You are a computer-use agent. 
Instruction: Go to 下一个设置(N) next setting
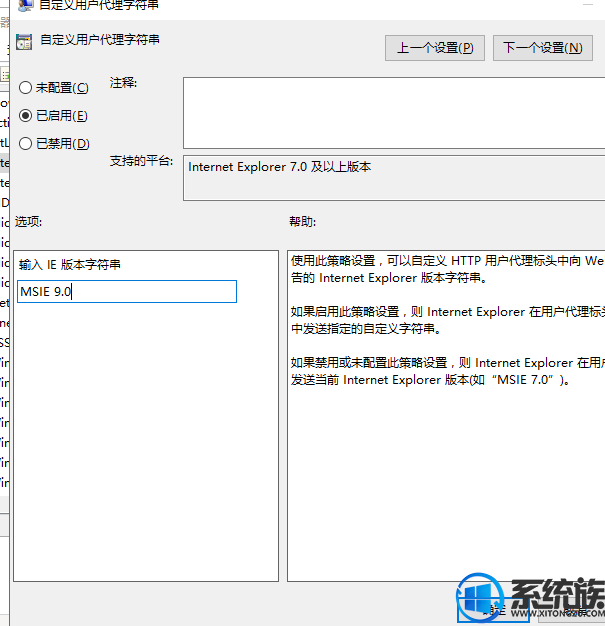click(542, 48)
